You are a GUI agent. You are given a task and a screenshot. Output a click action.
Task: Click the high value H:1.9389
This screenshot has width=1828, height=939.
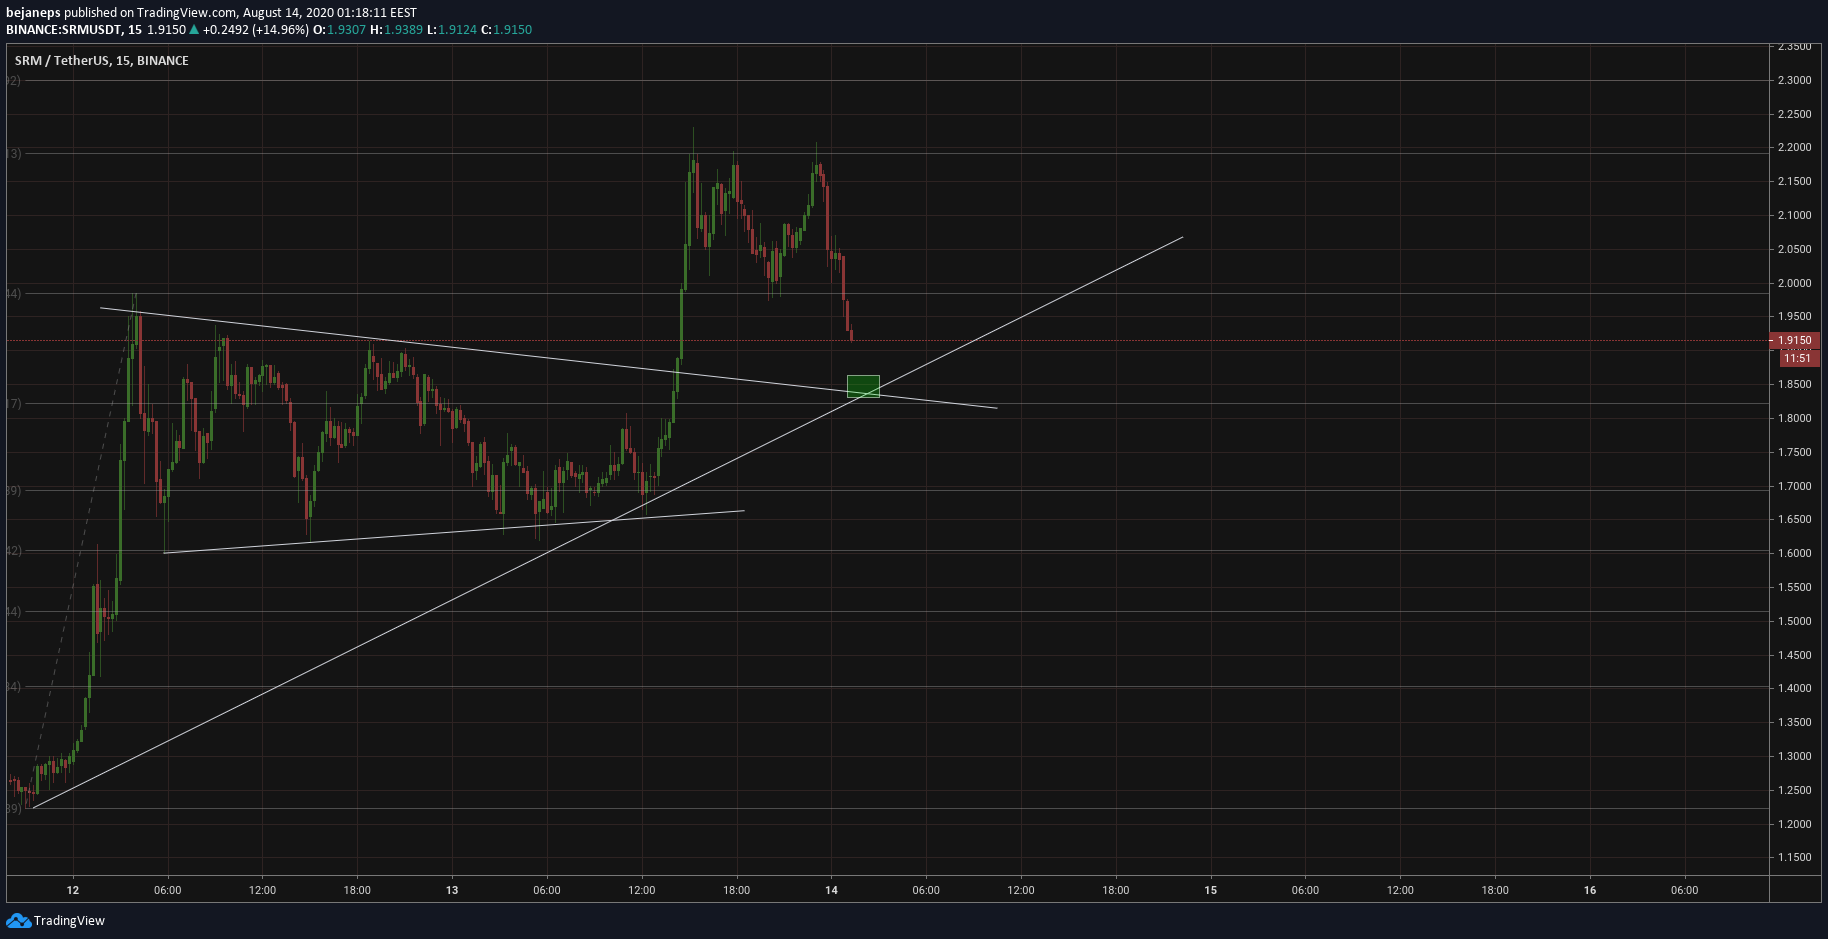click(397, 30)
